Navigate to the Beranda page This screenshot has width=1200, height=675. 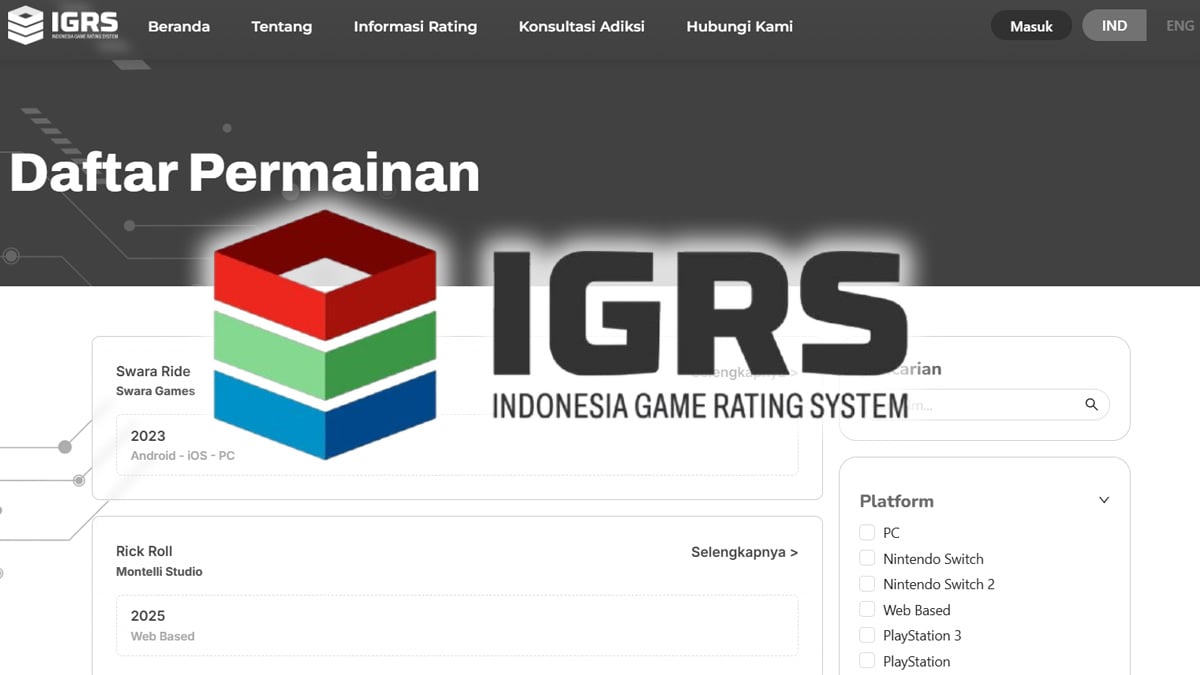[179, 27]
